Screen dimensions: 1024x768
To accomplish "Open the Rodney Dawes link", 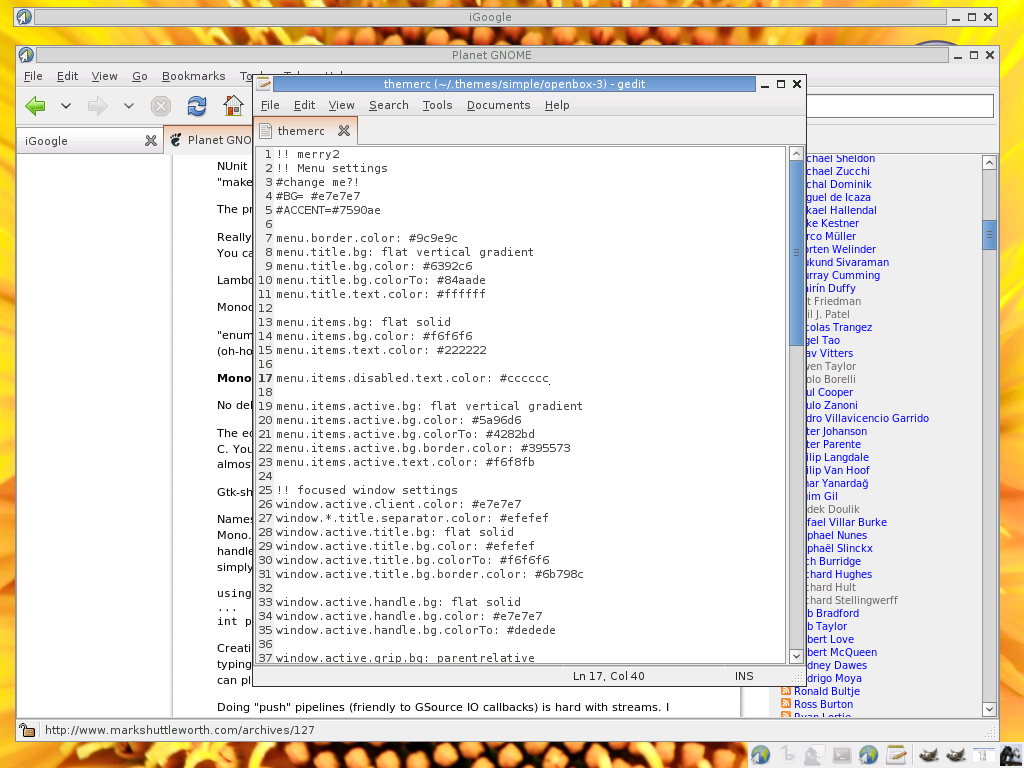I will pos(837,665).
